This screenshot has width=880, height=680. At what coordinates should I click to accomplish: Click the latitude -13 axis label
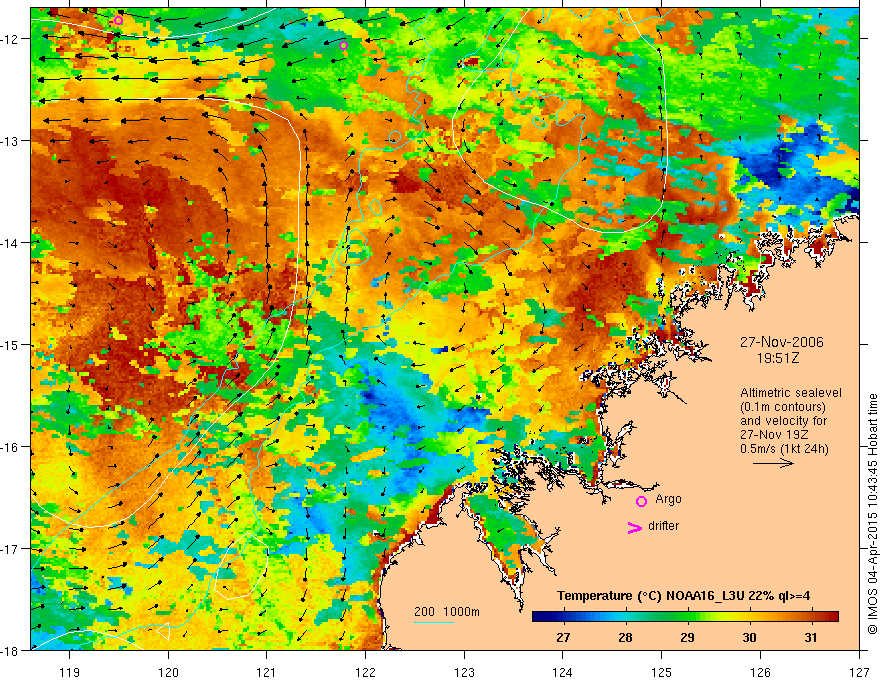point(10,141)
